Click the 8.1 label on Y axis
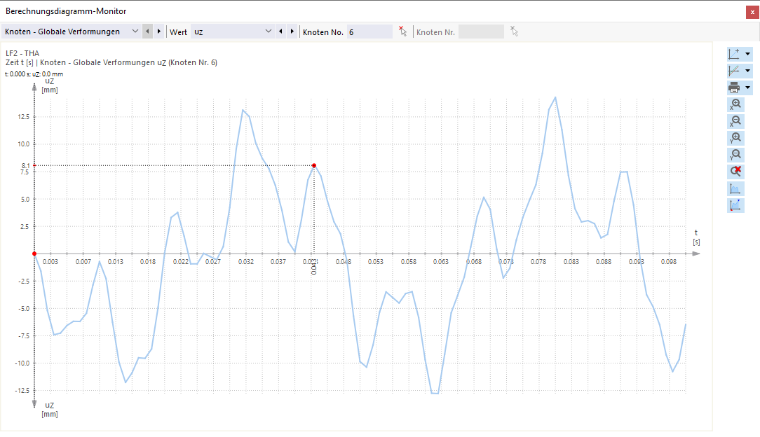Screen dimensions: 760x437 click(25, 166)
